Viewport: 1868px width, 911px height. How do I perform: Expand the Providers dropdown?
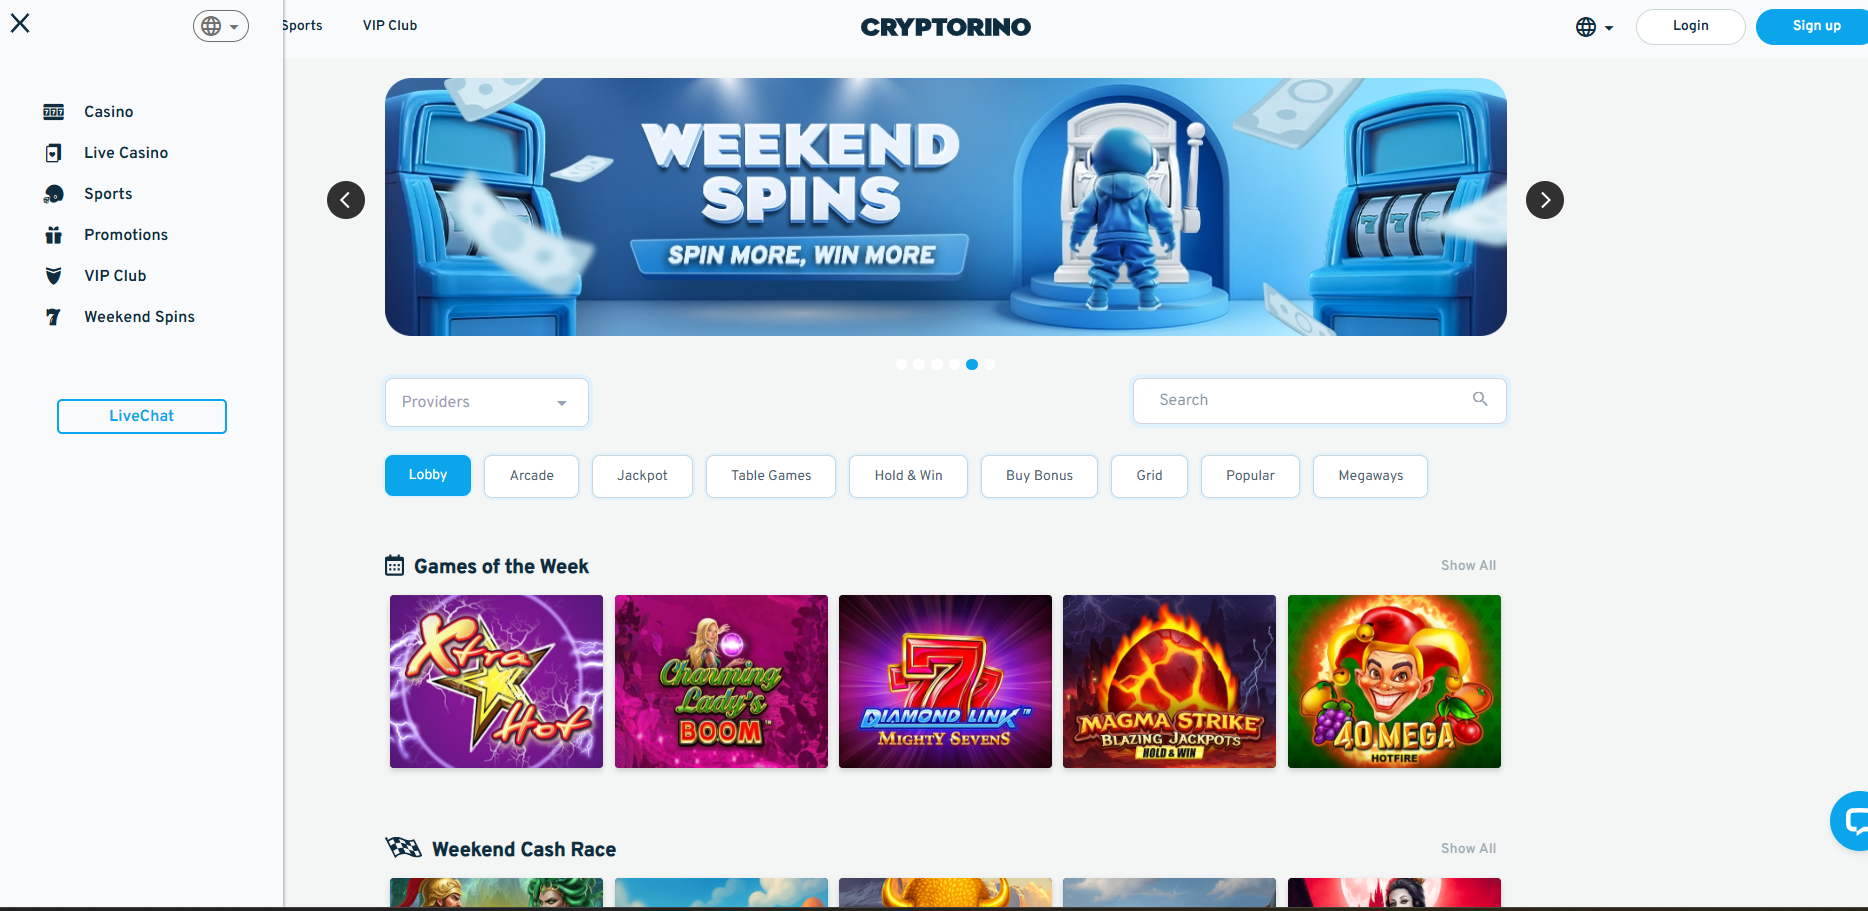click(487, 402)
